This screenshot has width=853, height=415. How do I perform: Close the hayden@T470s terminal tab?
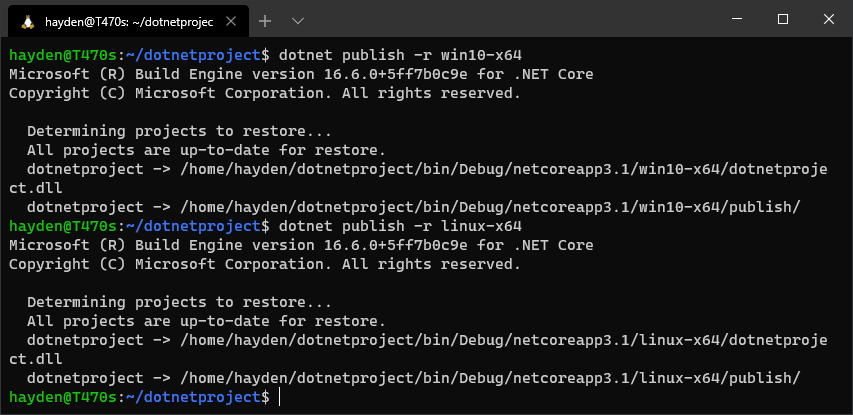231,21
